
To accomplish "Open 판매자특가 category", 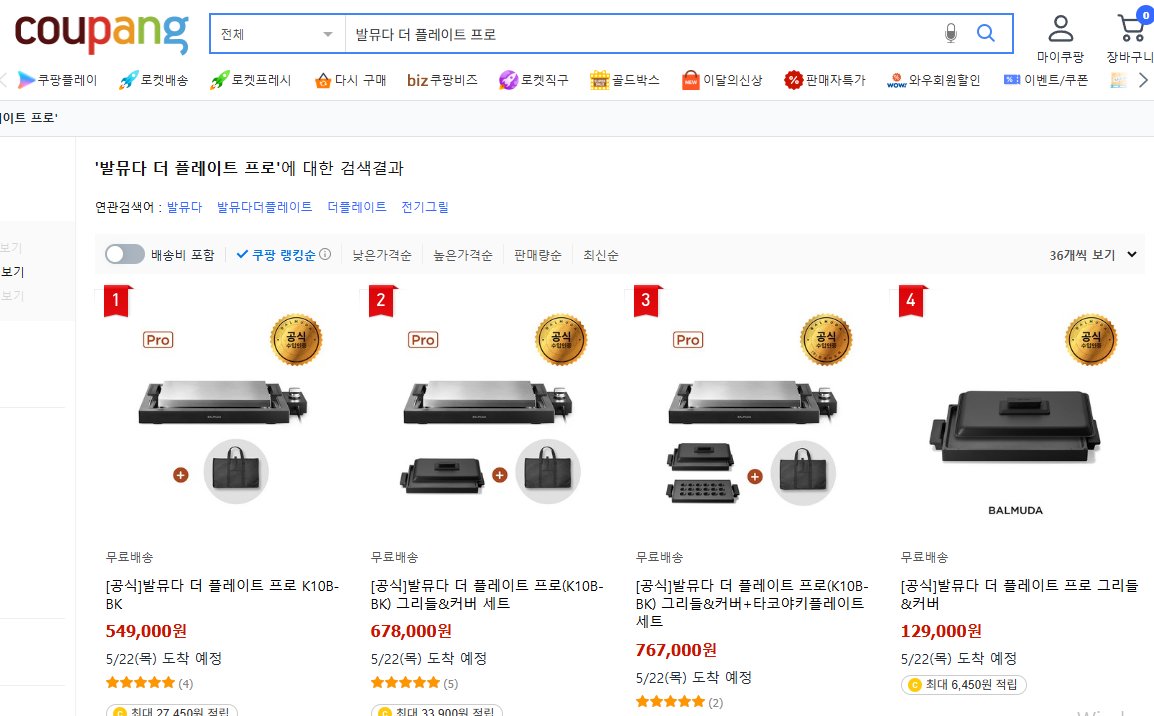I will [825, 79].
